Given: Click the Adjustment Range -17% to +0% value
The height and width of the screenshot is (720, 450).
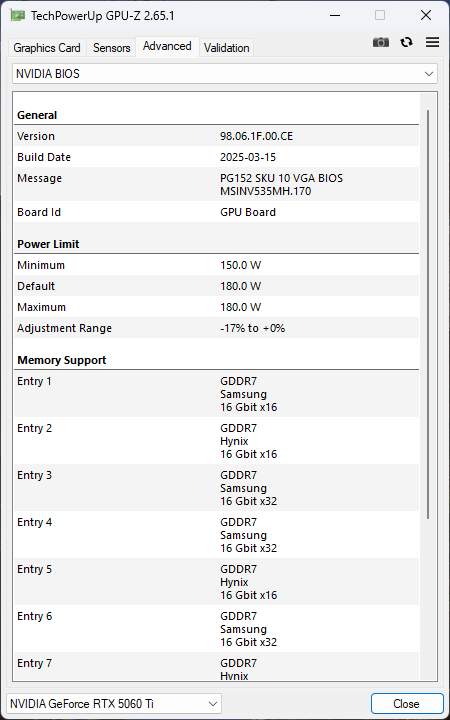Looking at the screenshot, I should pos(253,328).
